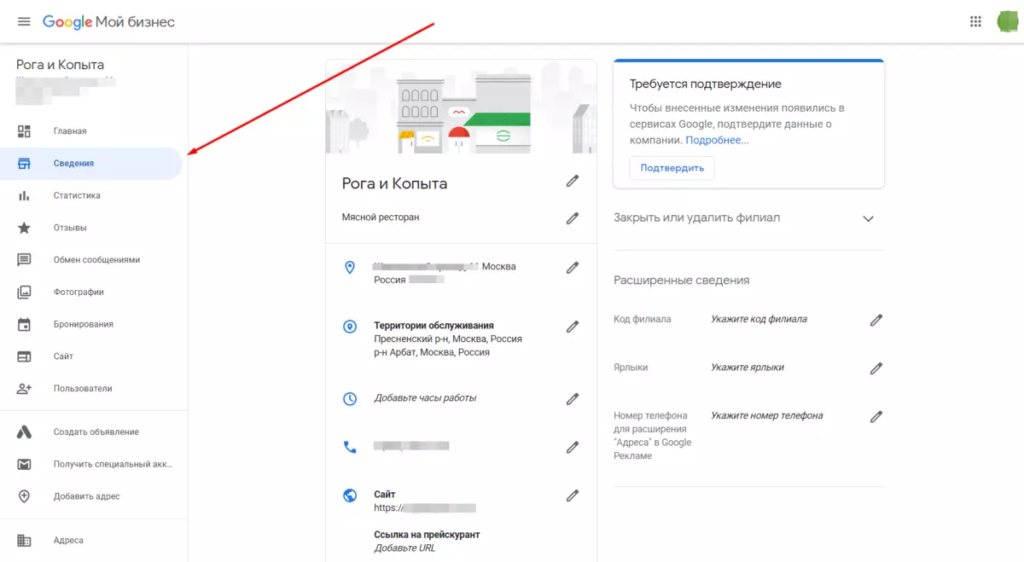Click Добавить адрес label
The height and width of the screenshot is (562, 1024).
pos(87,496)
